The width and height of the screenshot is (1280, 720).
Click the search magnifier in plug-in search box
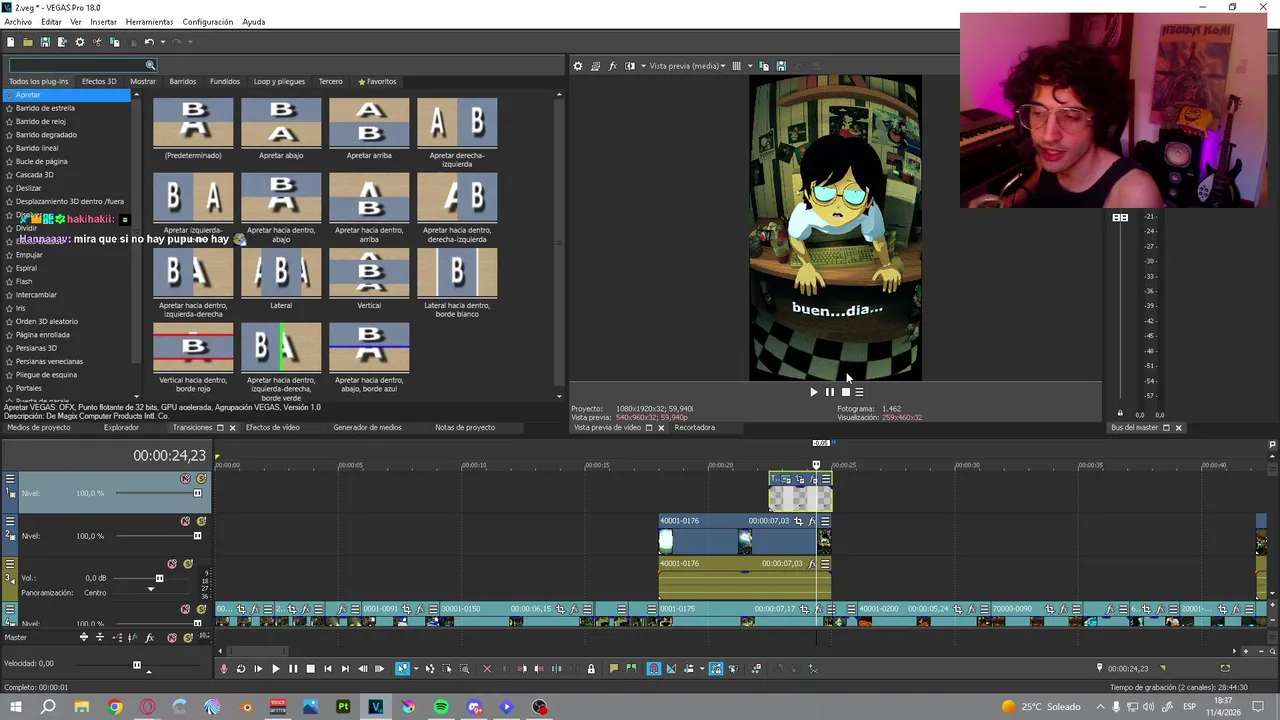point(150,66)
